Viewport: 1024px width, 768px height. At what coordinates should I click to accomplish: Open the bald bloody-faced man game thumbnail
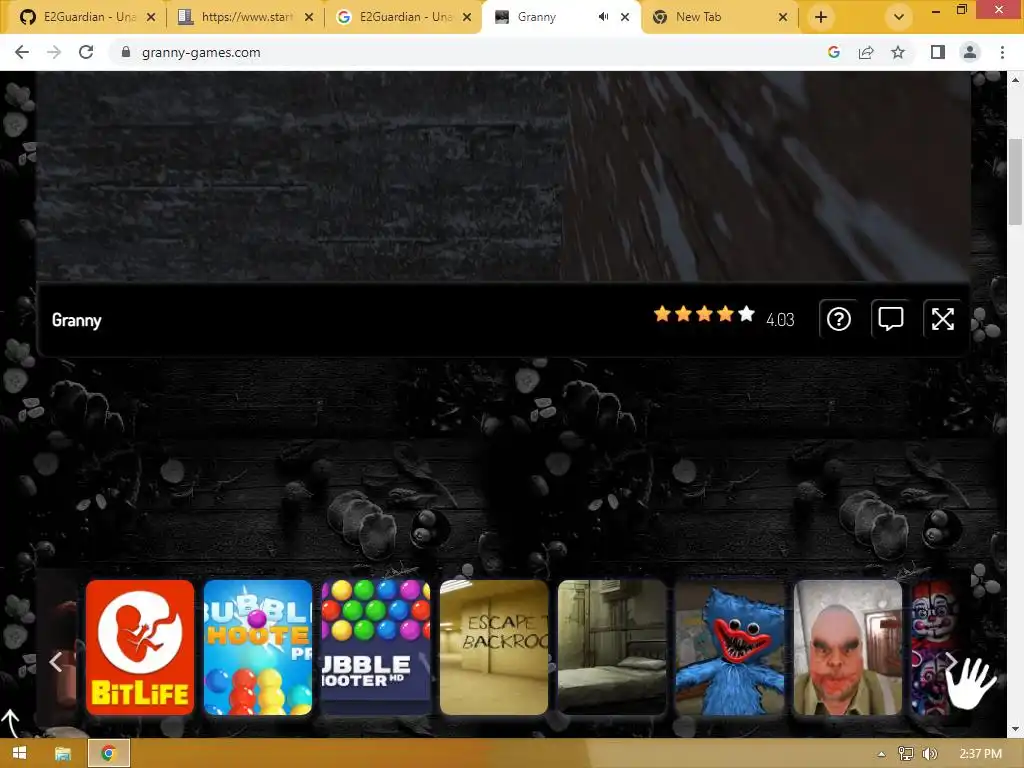click(848, 647)
